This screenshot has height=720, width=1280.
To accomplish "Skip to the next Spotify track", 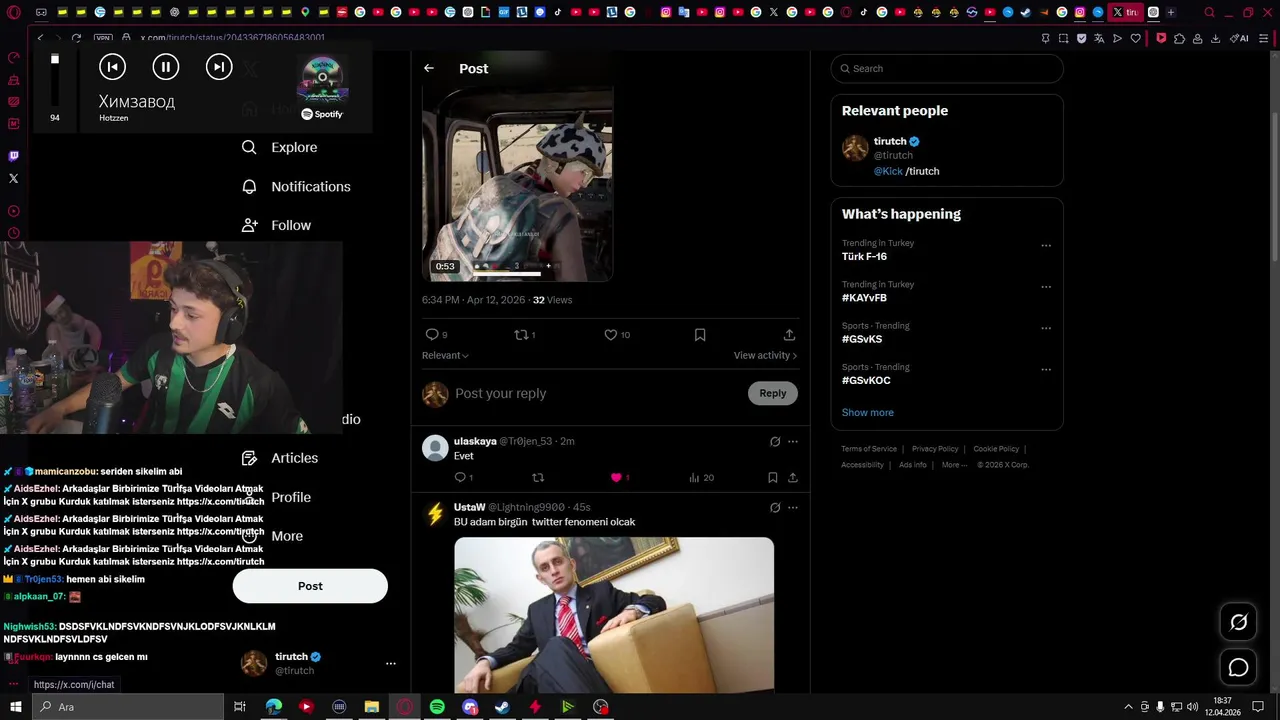I will pos(219,67).
